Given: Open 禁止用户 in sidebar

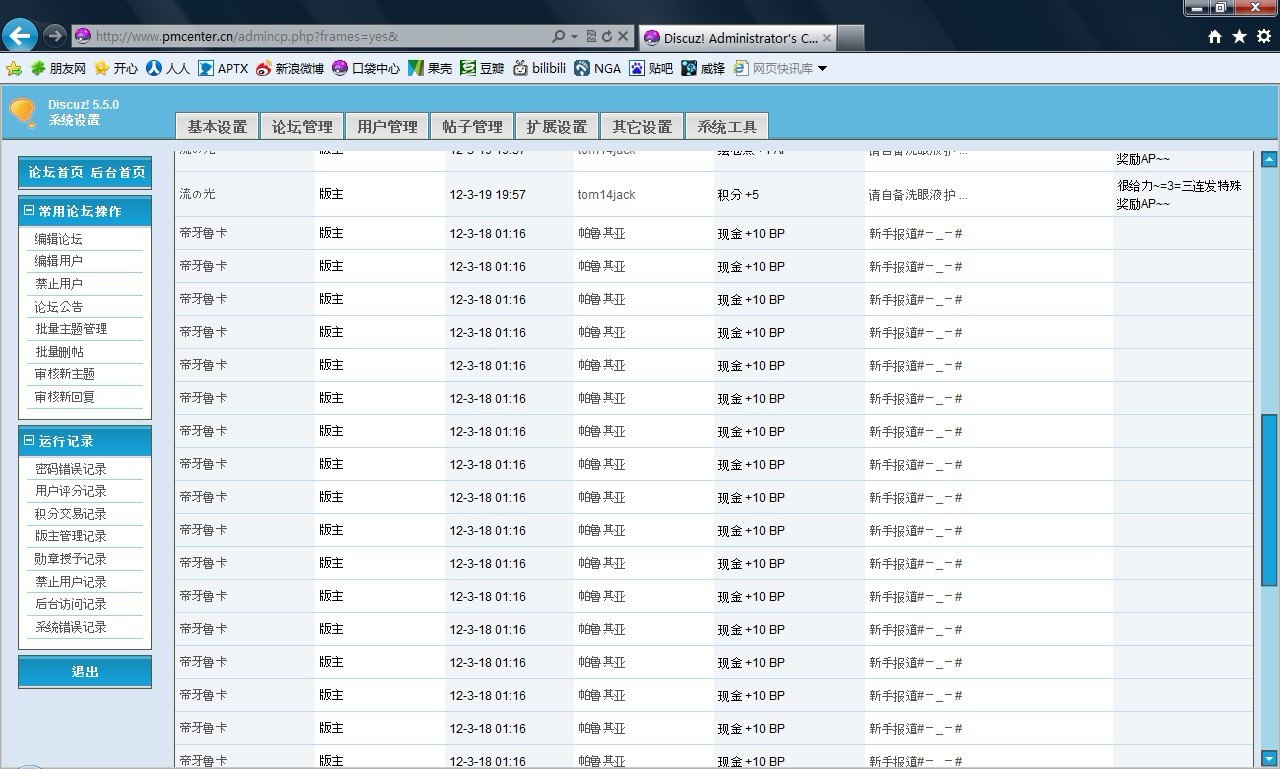Looking at the screenshot, I should (59, 284).
